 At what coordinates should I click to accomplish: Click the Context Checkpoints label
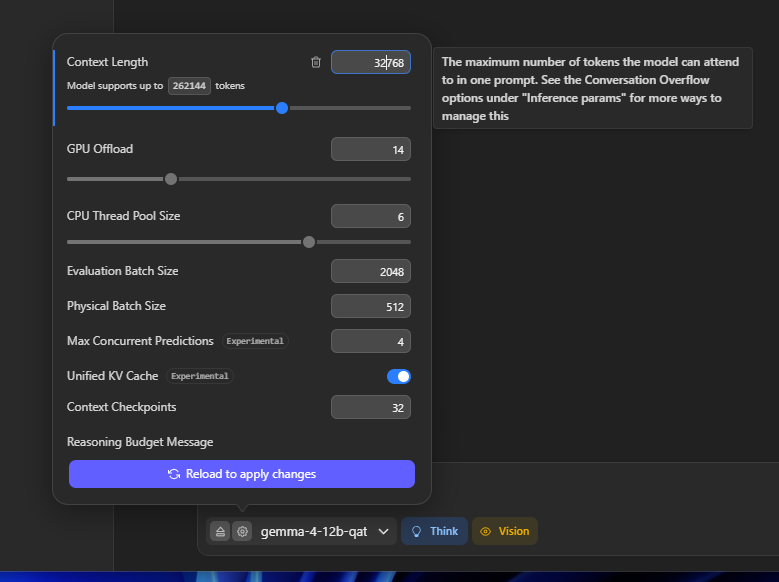(122, 407)
